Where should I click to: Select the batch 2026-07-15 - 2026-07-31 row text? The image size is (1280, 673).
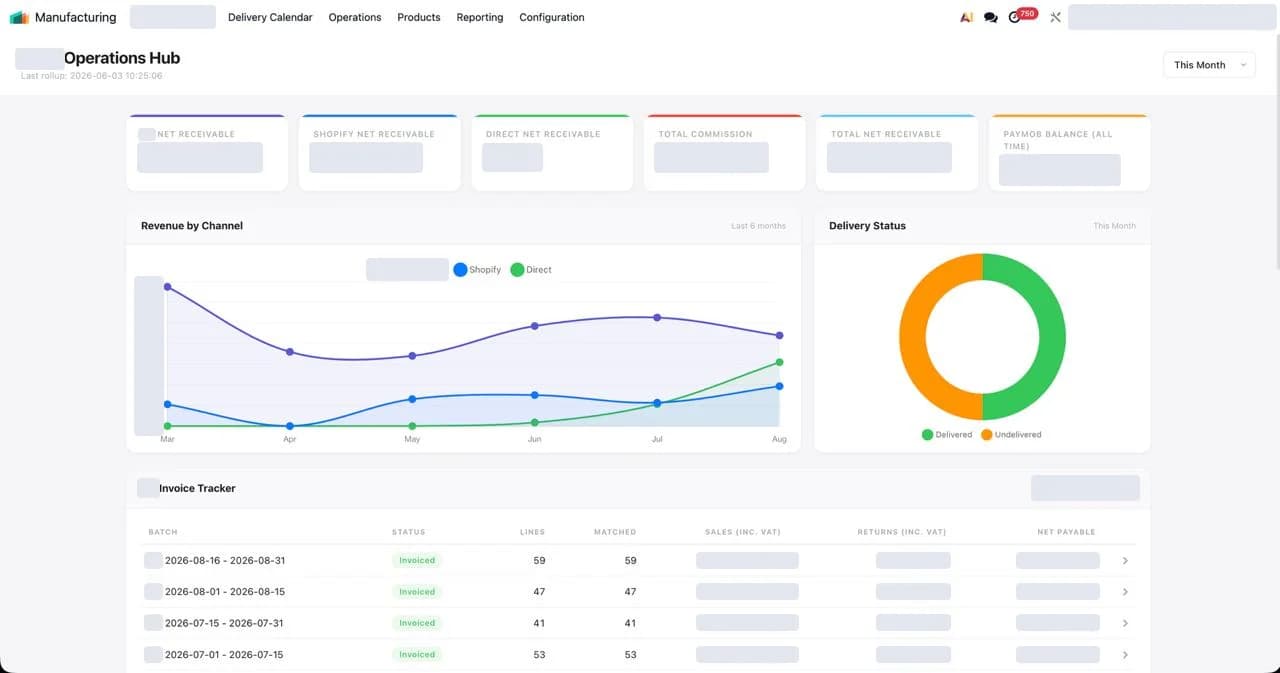(224, 623)
